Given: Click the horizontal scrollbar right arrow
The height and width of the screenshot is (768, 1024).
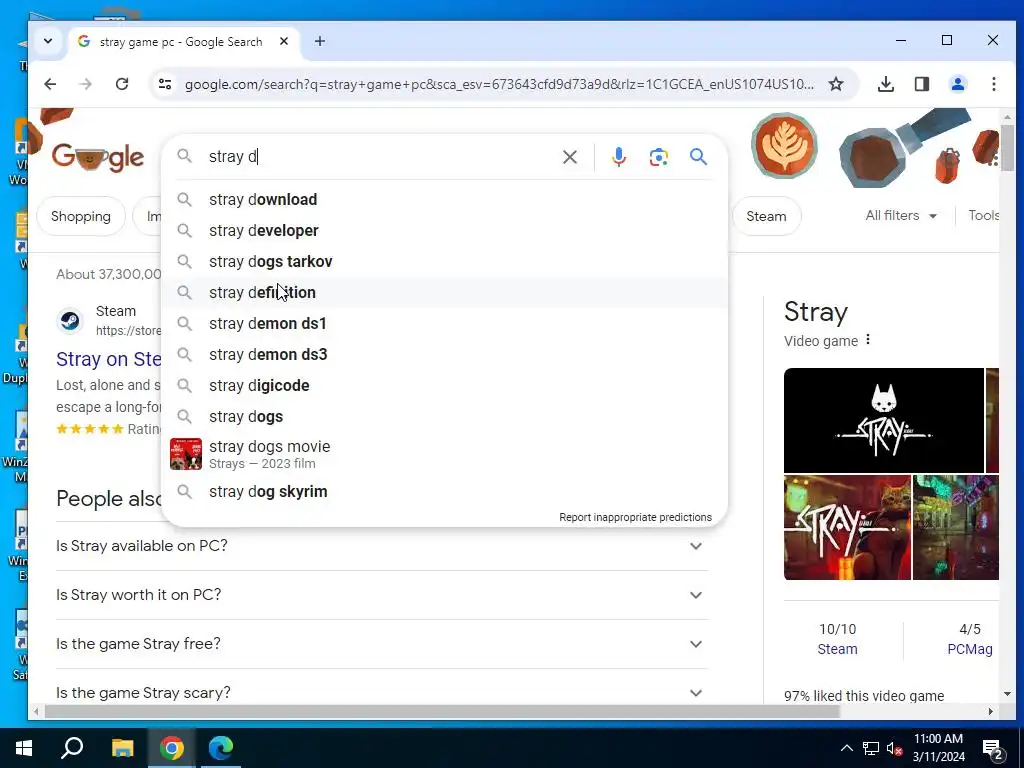Looking at the screenshot, I should click(991, 712).
